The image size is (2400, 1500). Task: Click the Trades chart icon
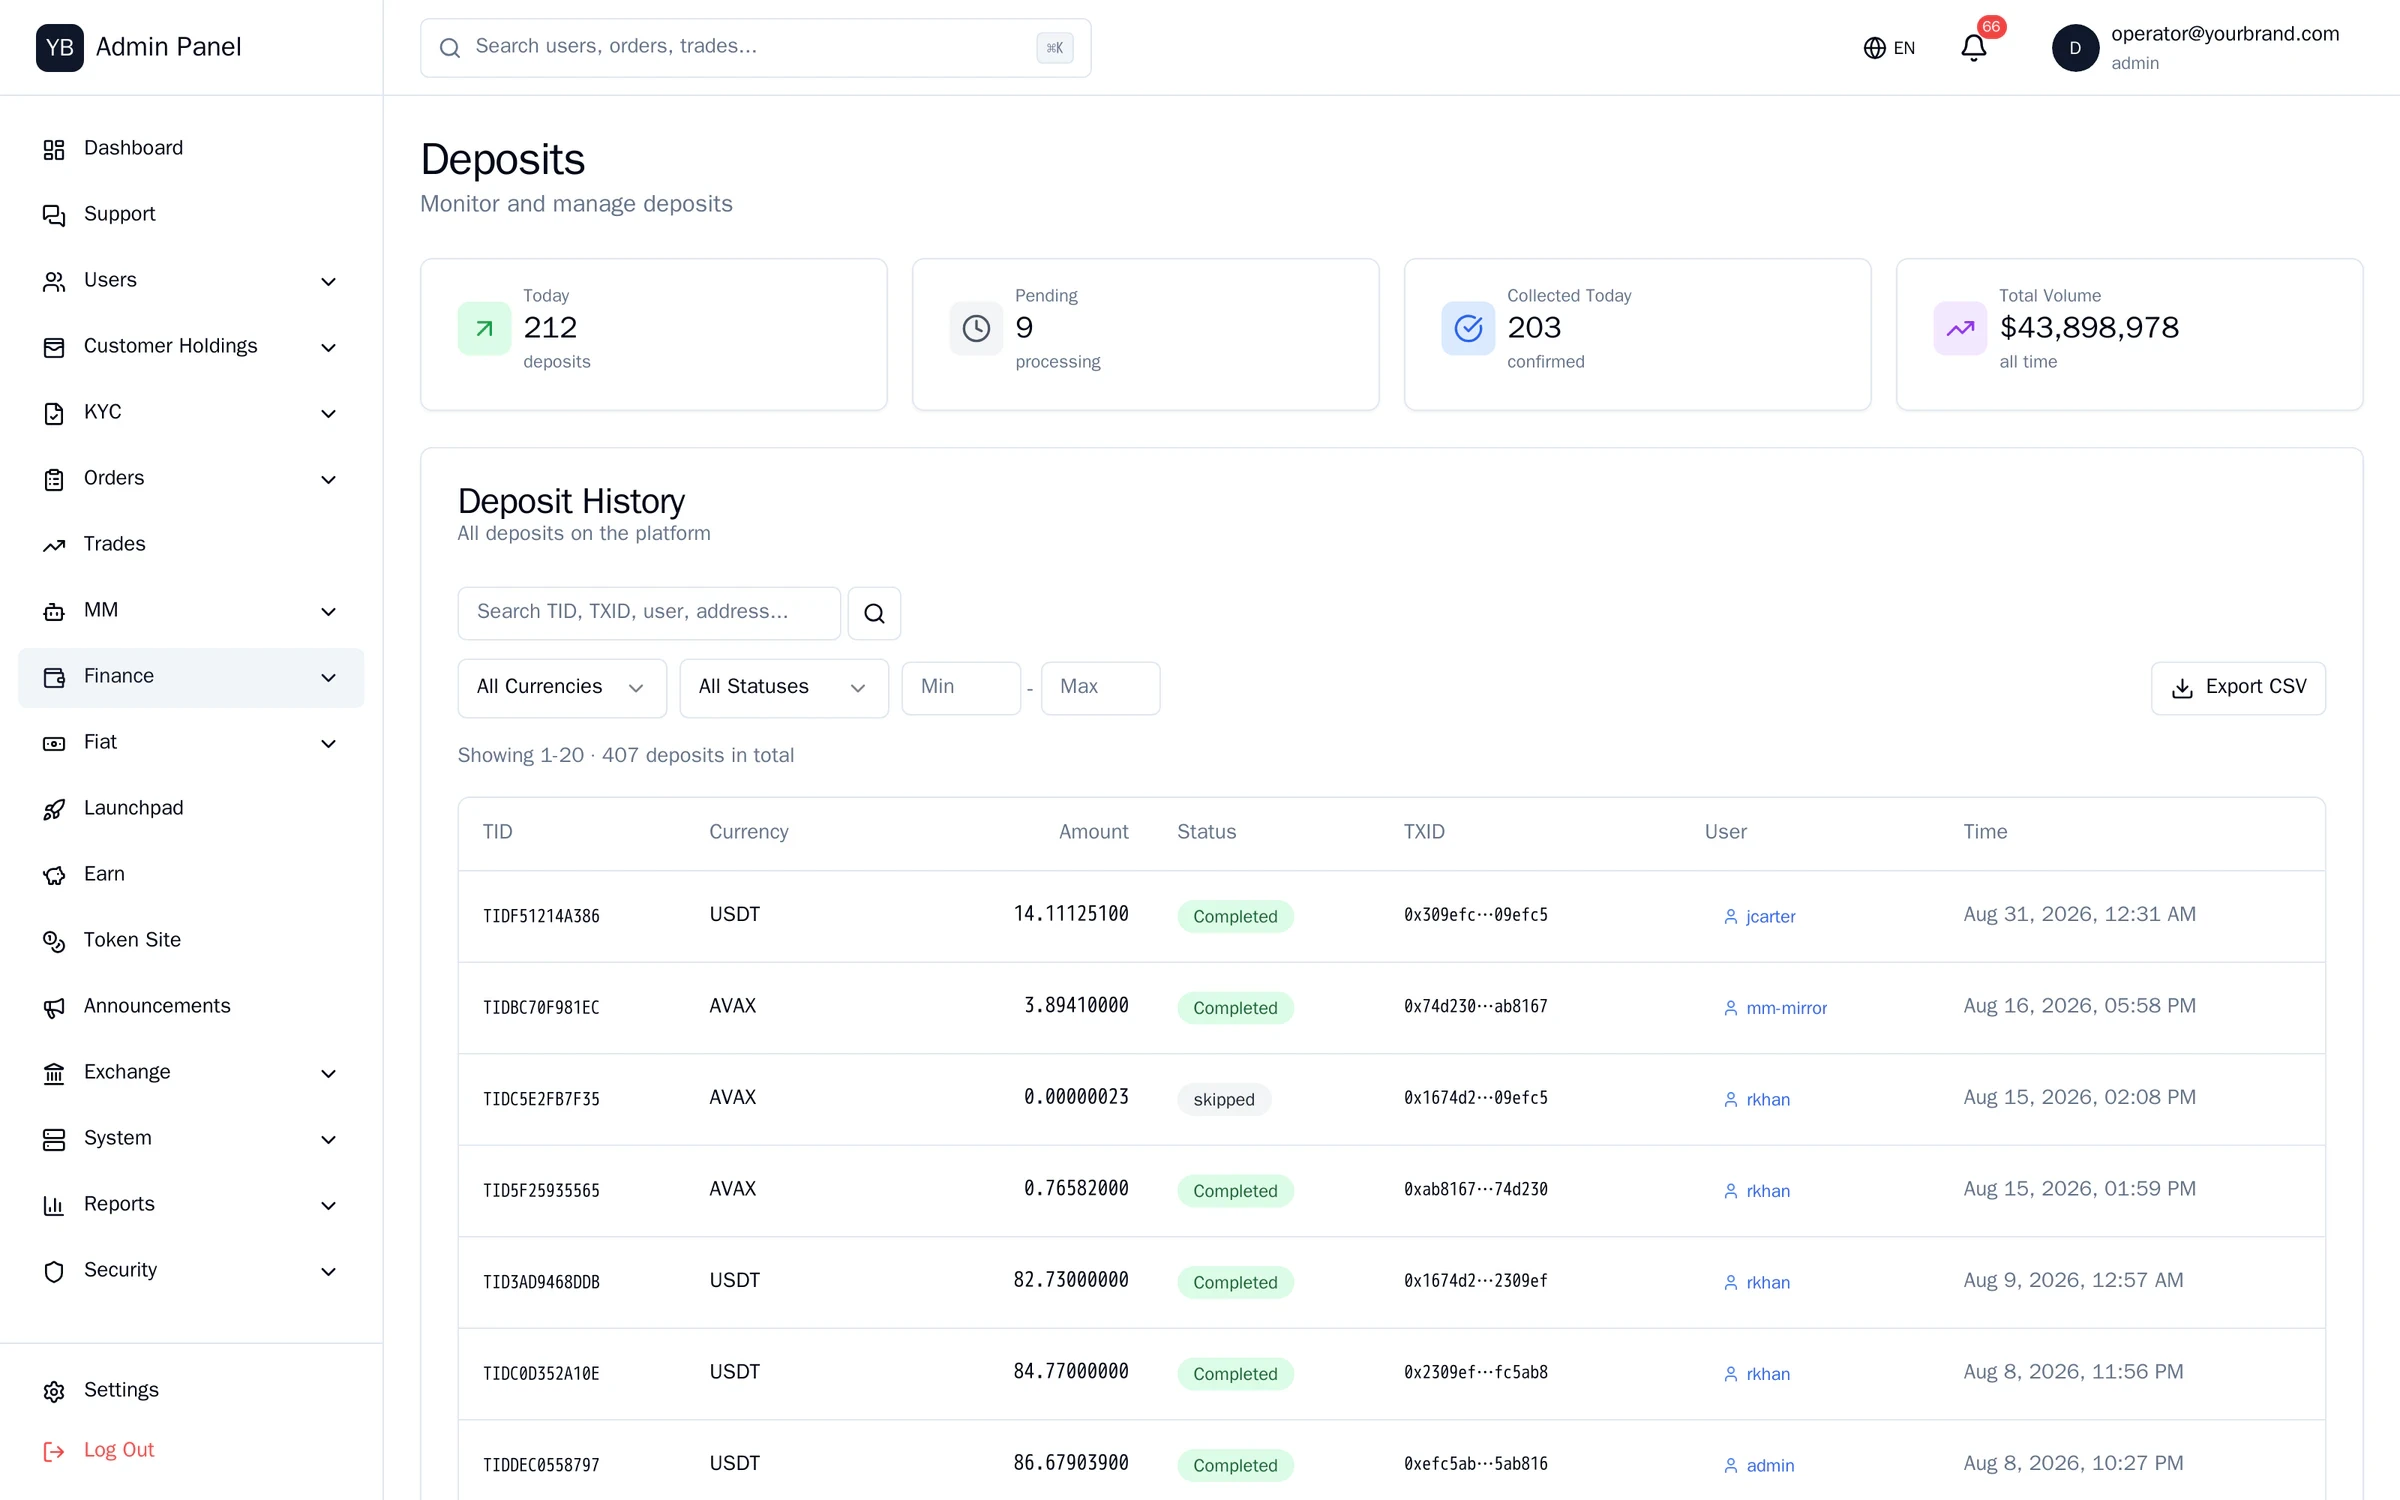(x=54, y=545)
